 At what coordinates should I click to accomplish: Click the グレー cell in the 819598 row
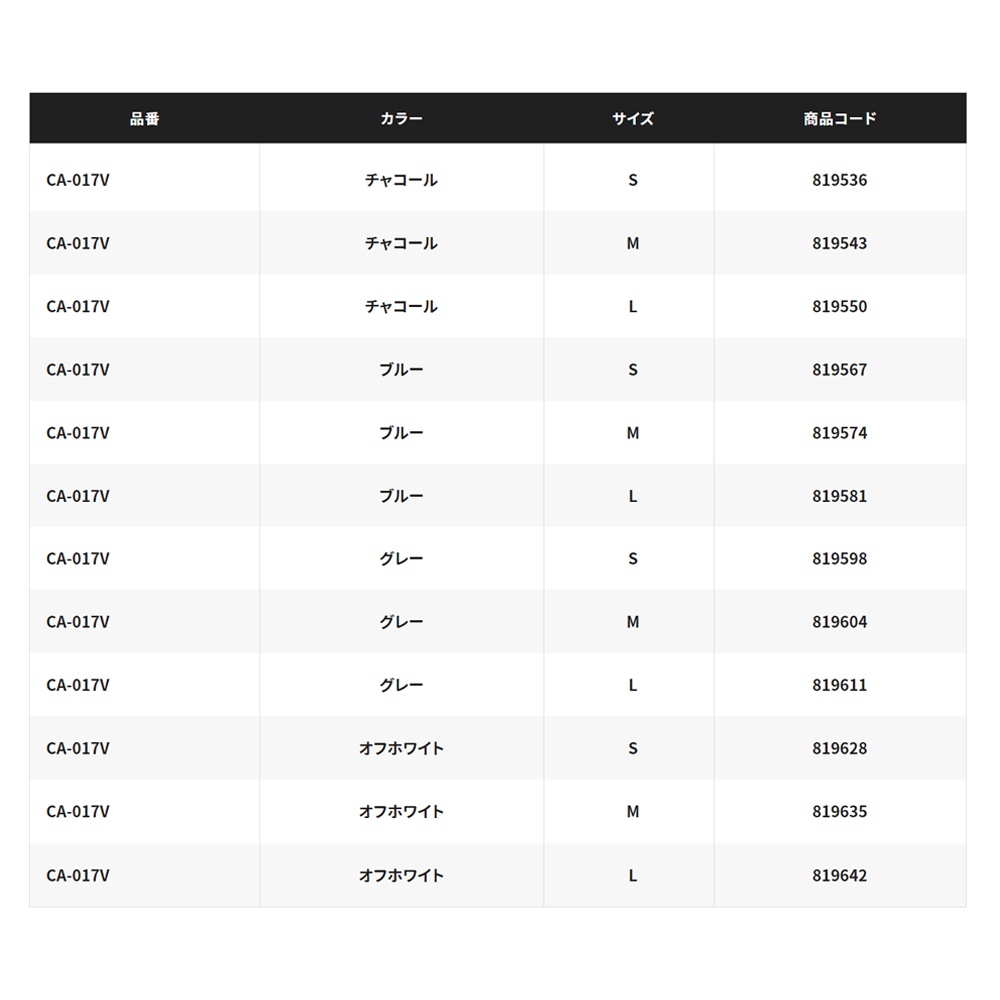pyautogui.click(x=401, y=559)
